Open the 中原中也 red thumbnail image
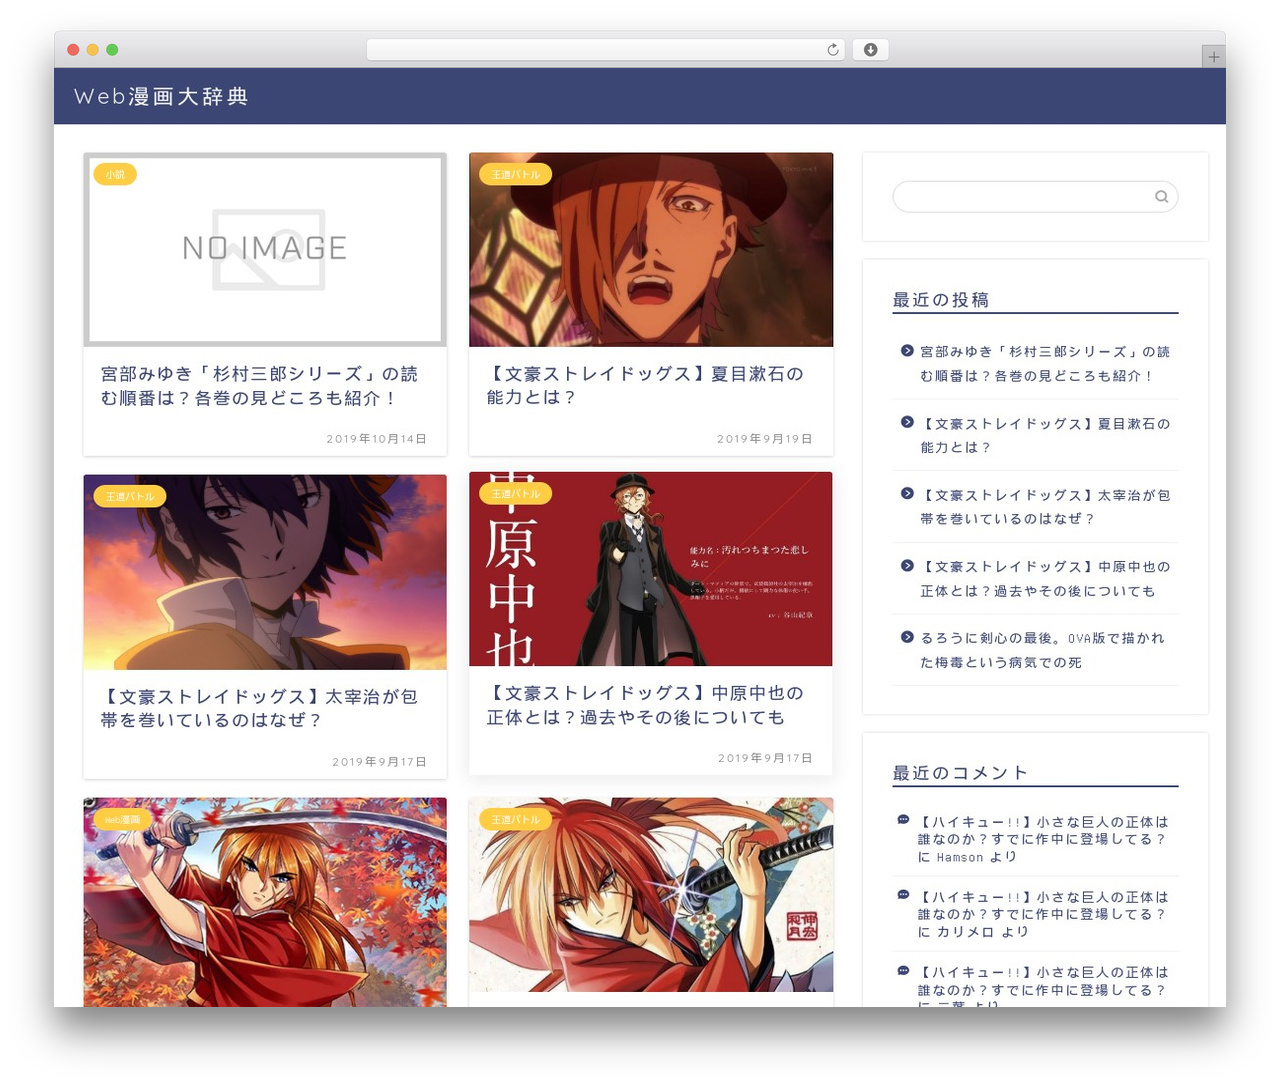1280x1084 pixels. 651,569
